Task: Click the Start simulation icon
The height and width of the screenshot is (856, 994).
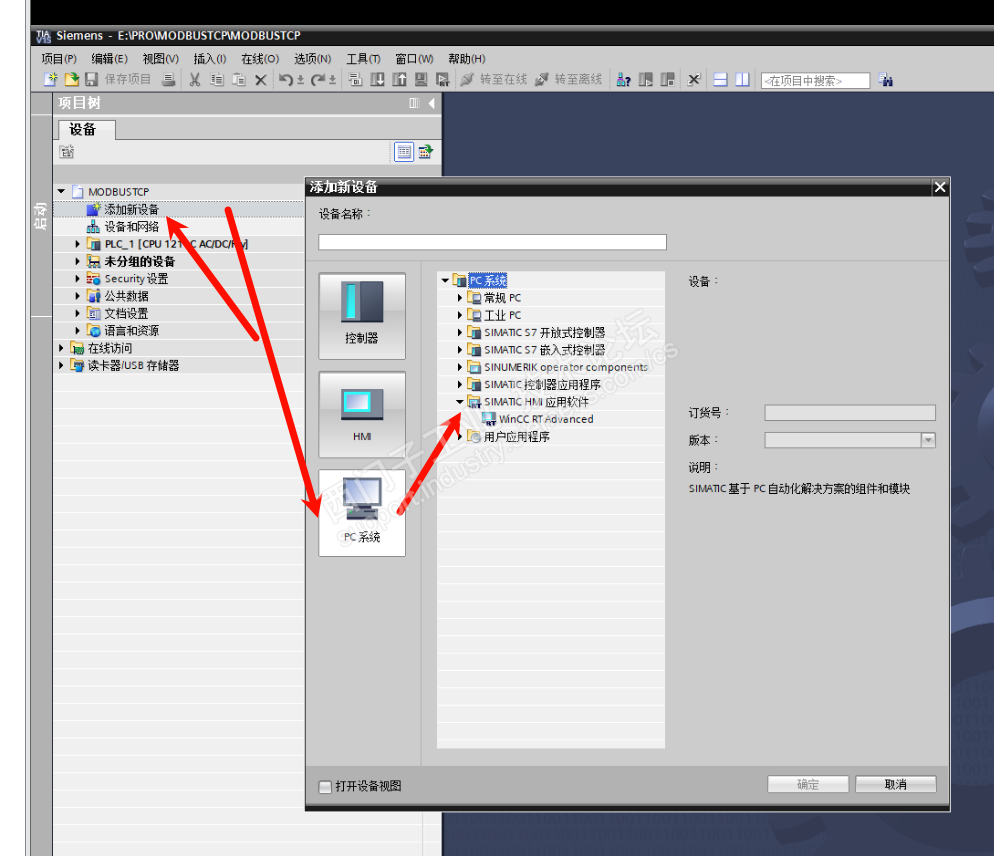Action: coord(421,79)
